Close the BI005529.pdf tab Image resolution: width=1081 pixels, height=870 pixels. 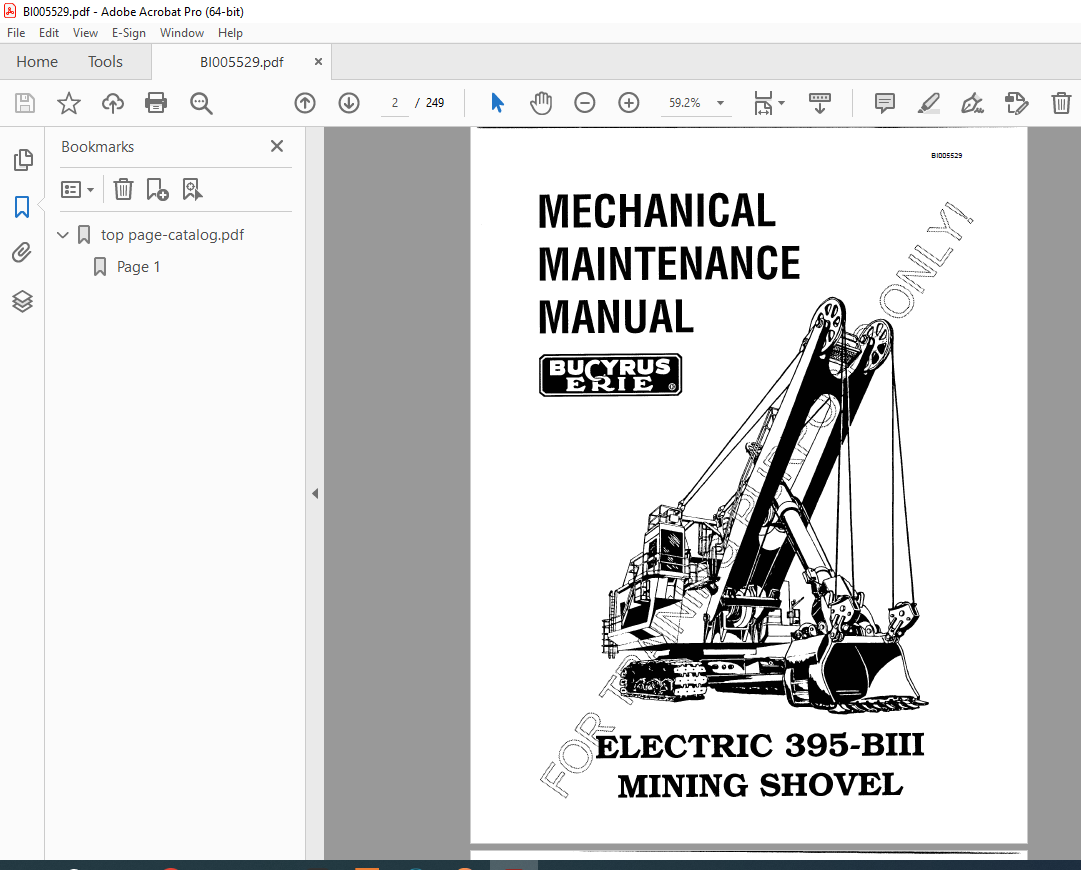[x=319, y=61]
